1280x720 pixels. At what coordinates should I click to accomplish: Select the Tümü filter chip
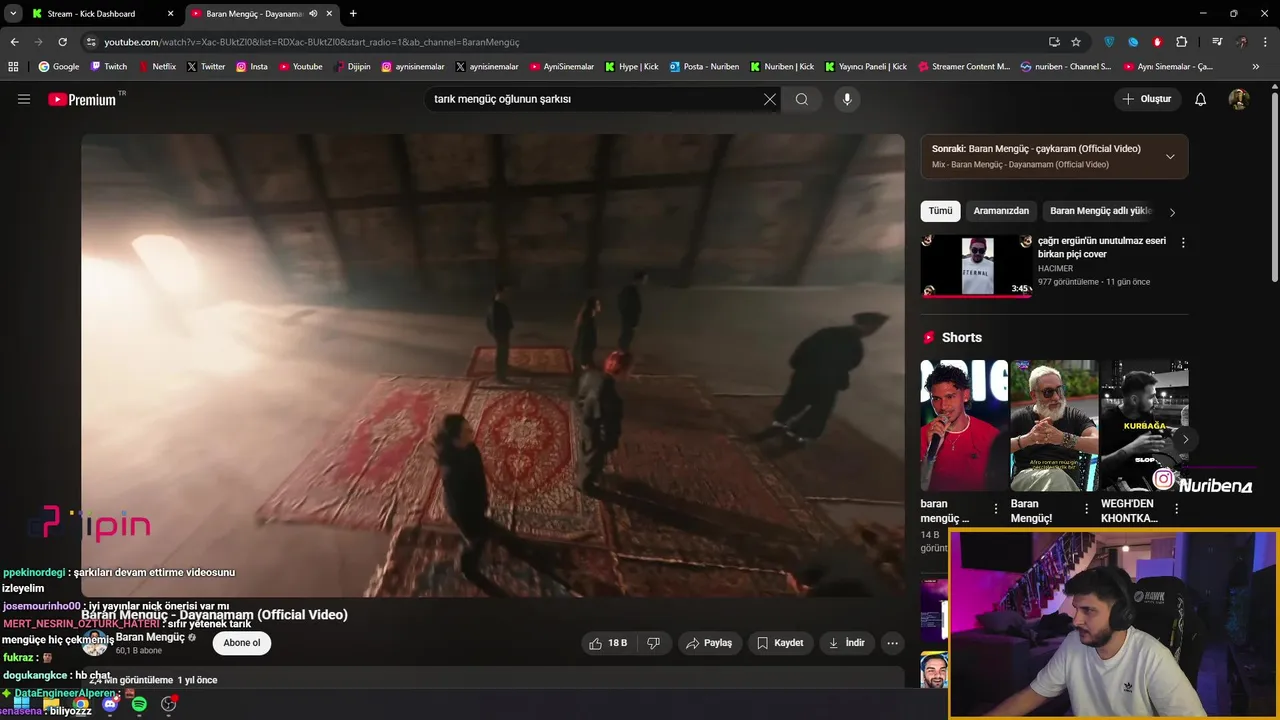pos(940,211)
